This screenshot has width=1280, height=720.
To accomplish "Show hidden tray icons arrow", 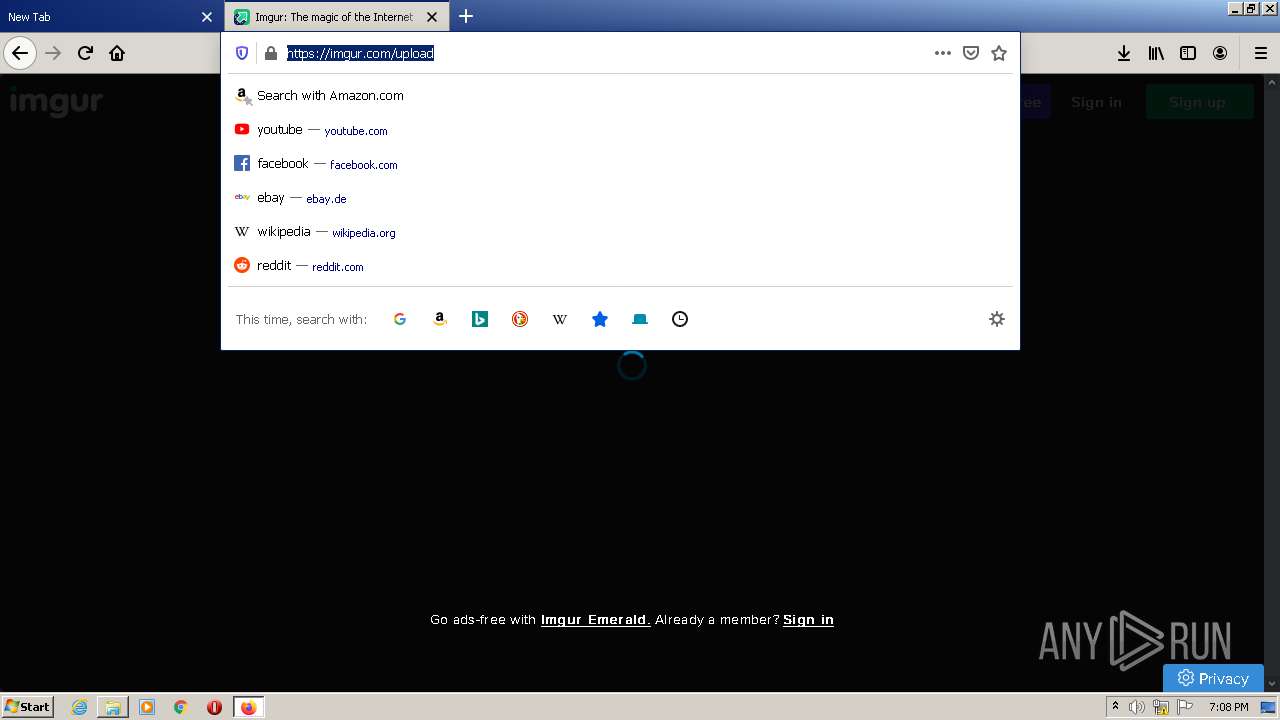I will click(1115, 707).
